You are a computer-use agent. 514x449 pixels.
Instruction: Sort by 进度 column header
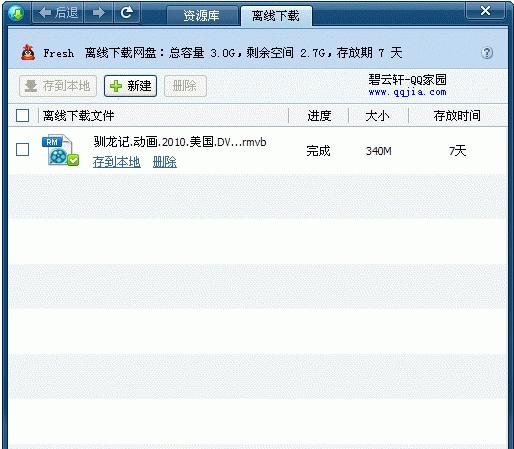tap(319, 116)
